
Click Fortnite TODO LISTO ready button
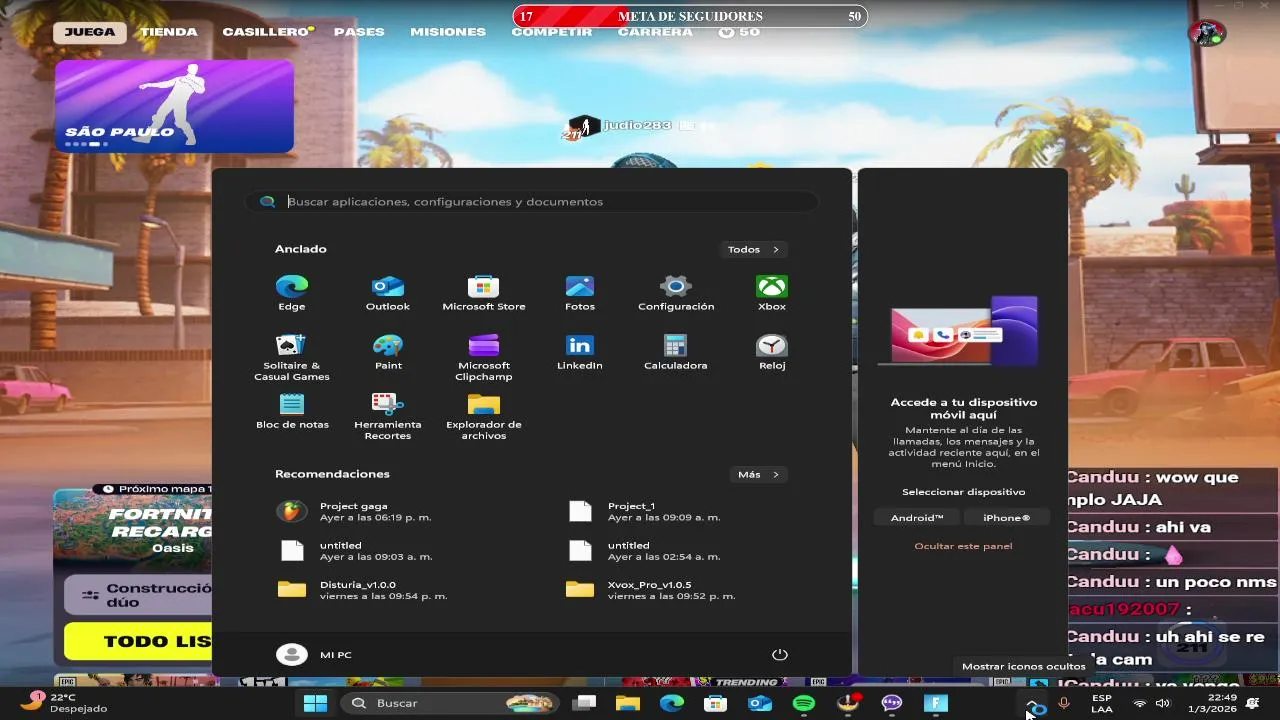tap(138, 642)
